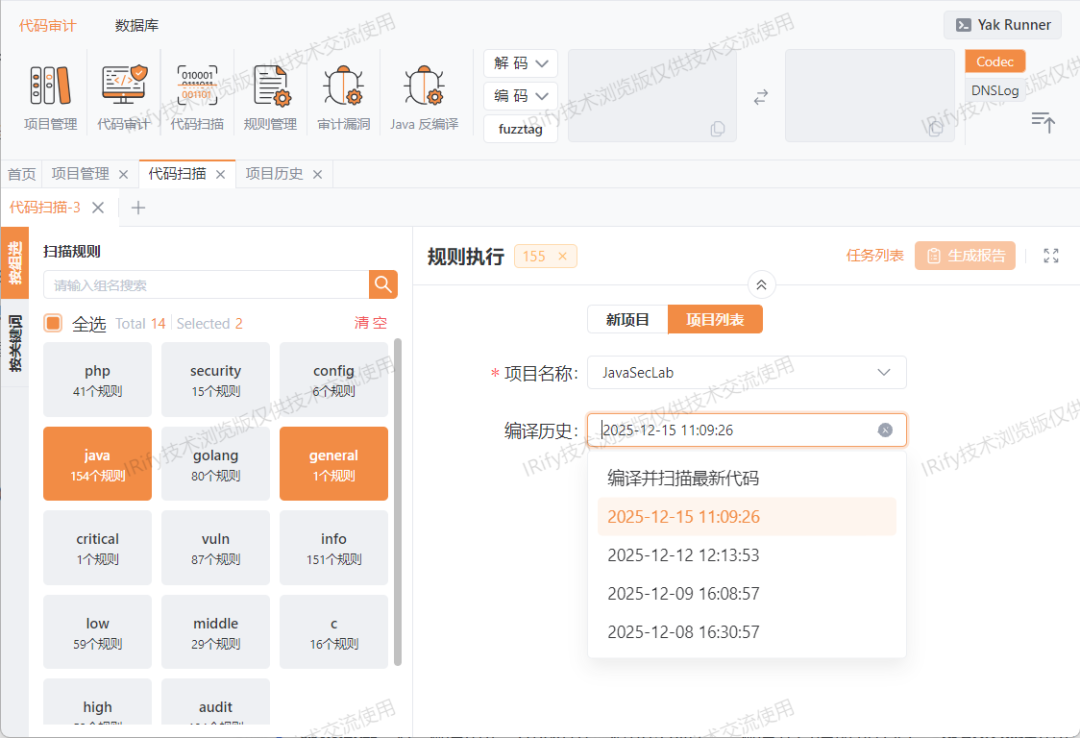Deselect the java rule group

(97, 464)
